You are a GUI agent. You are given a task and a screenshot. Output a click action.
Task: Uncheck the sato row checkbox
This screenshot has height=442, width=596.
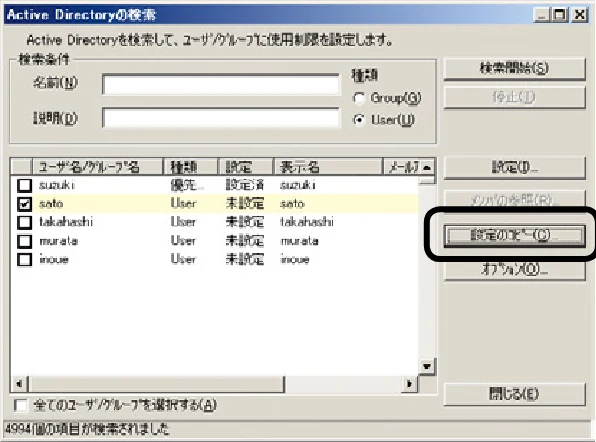[25, 204]
